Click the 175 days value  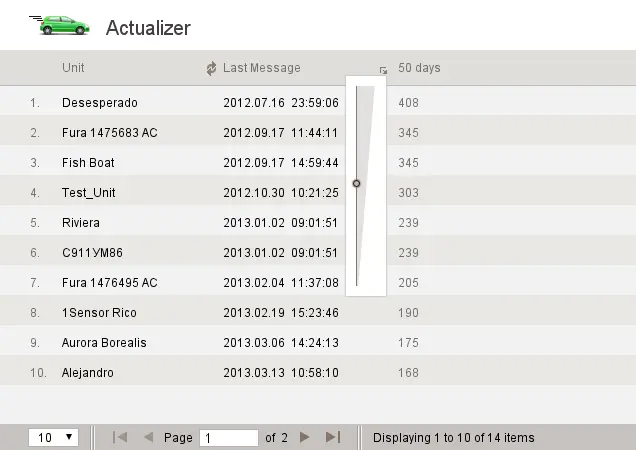coord(408,343)
